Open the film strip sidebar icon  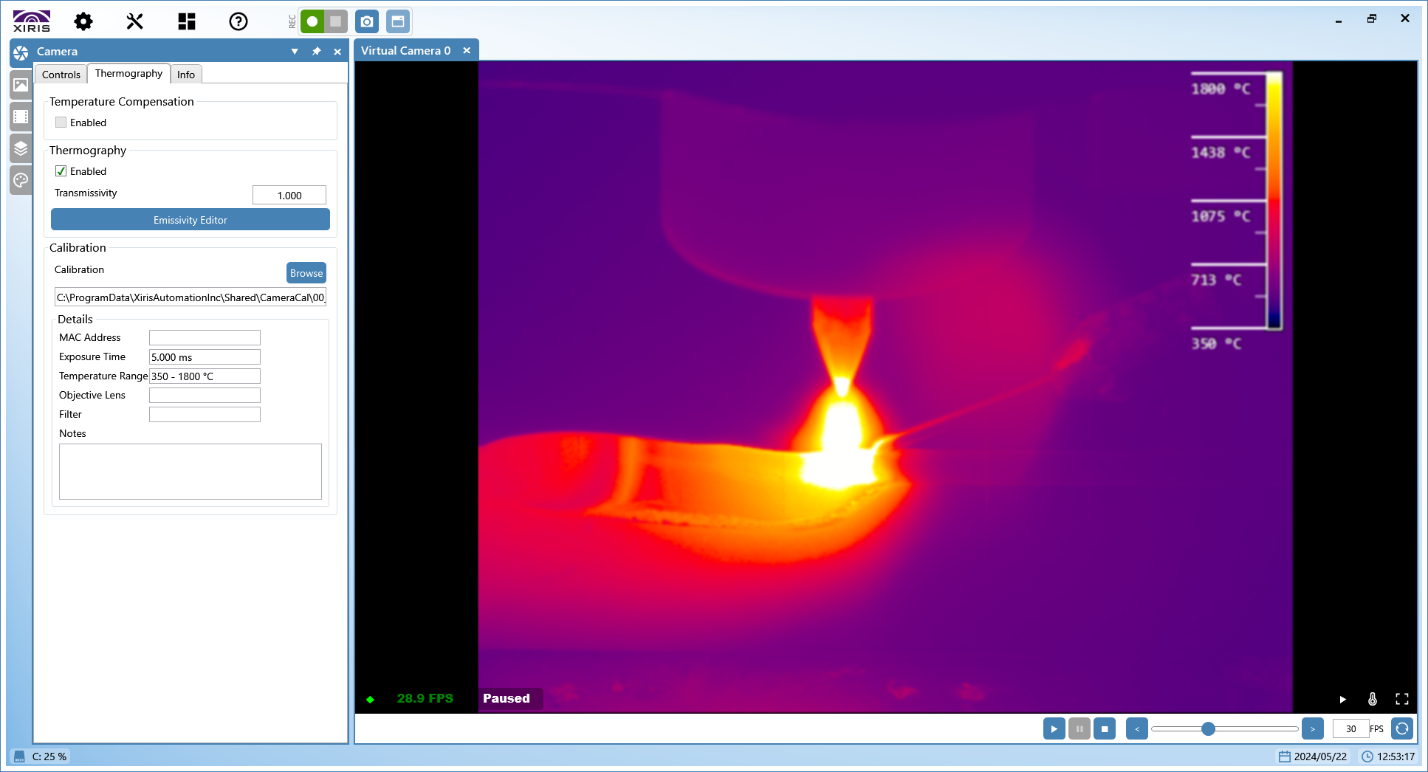[20, 117]
